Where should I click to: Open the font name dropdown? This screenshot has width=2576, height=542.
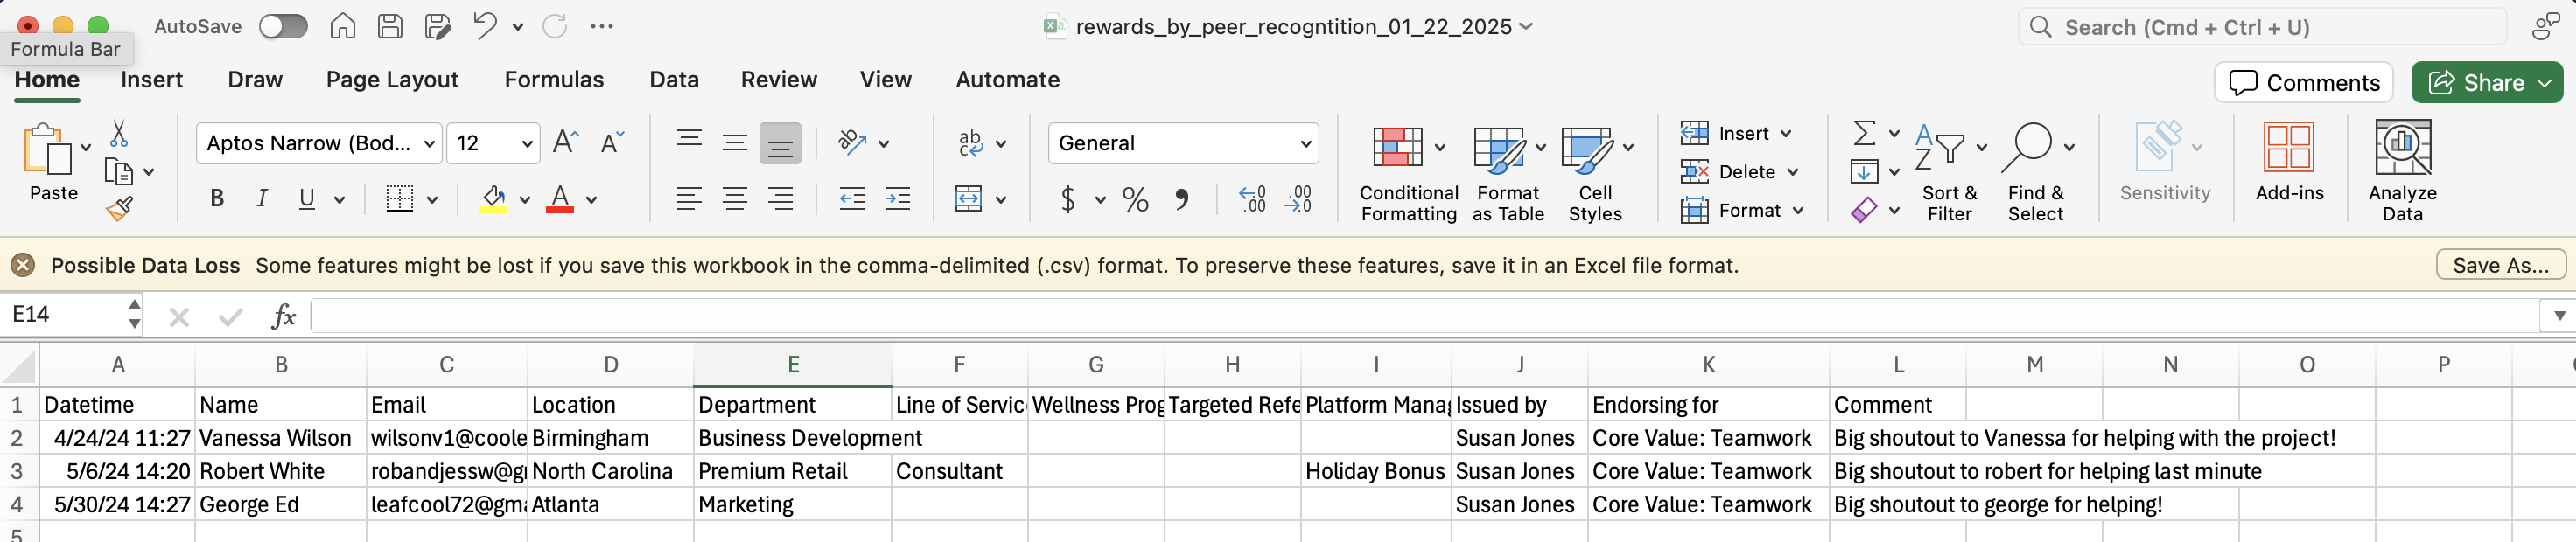[x=429, y=144]
